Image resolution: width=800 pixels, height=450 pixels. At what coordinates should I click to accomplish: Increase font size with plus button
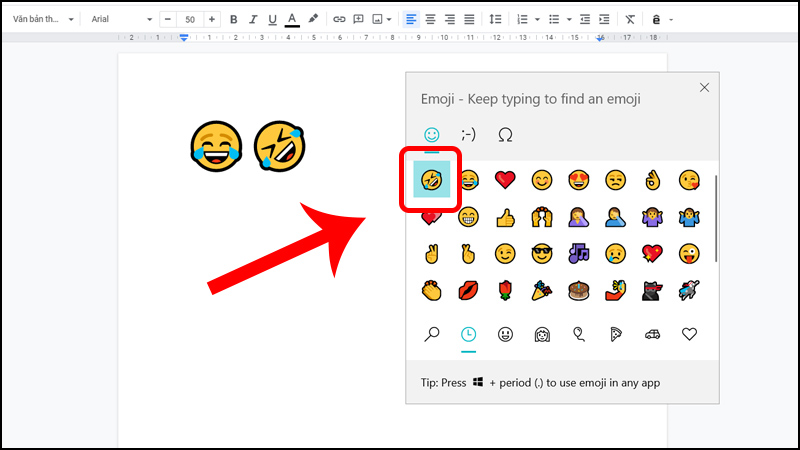(212, 19)
